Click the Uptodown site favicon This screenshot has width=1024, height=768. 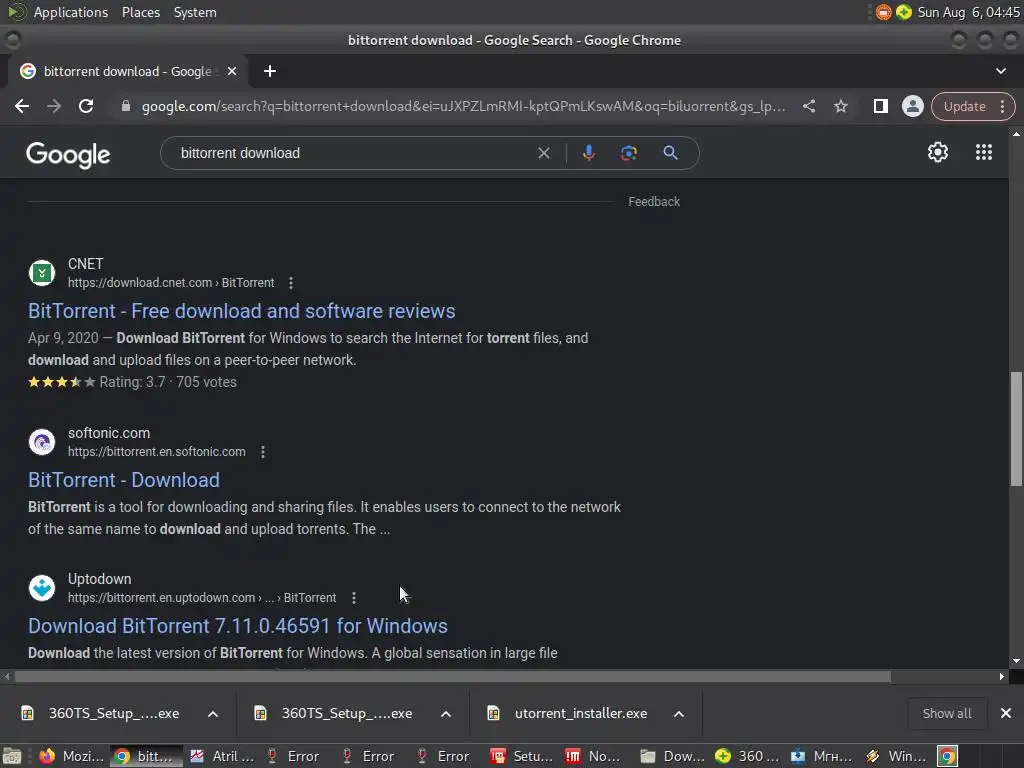pos(42,588)
